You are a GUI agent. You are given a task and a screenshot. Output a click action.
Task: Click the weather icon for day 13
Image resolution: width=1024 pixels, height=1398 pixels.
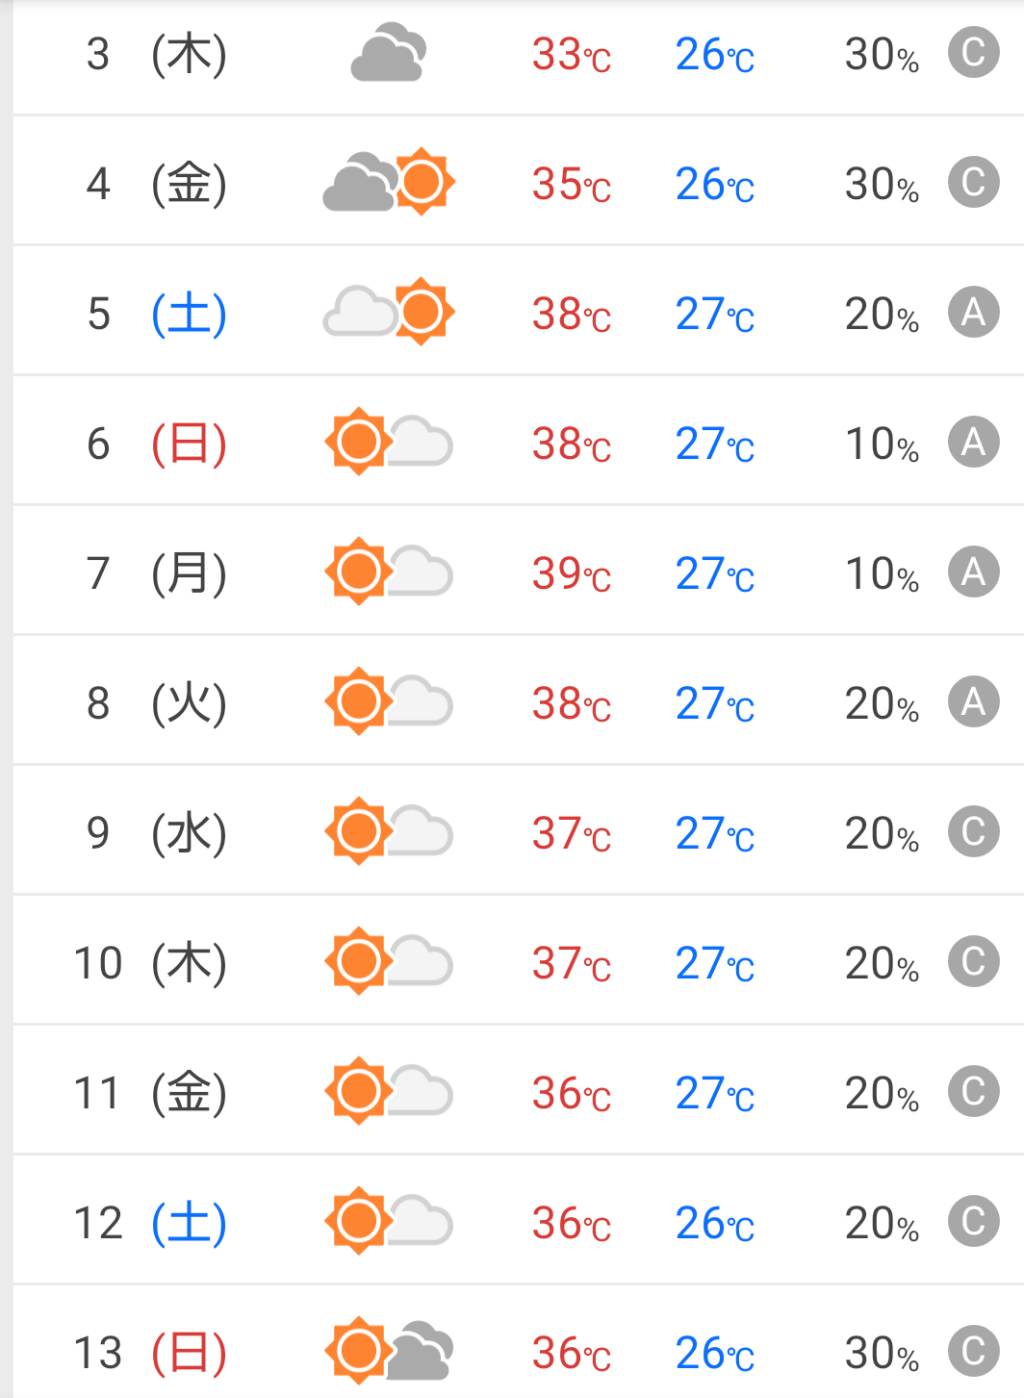[x=388, y=1351]
